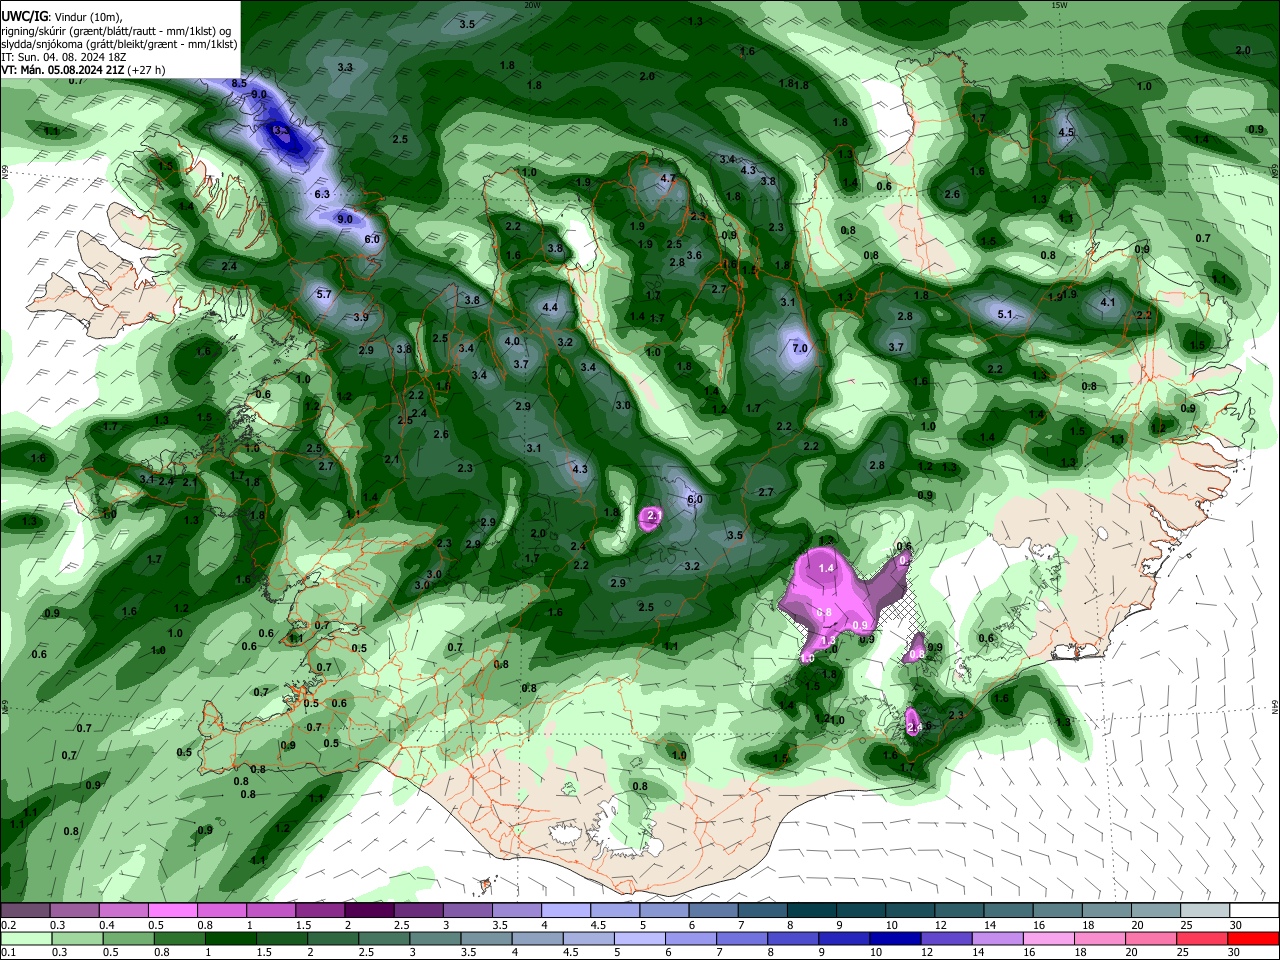Screen dimensions: 1280x960
Task: Click the small pink snow spot labeled 2.4
Action: (x=912, y=721)
